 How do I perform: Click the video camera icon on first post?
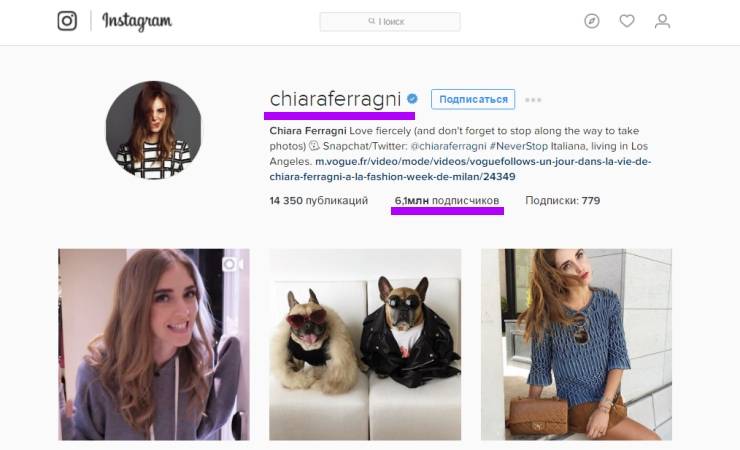pos(233,265)
